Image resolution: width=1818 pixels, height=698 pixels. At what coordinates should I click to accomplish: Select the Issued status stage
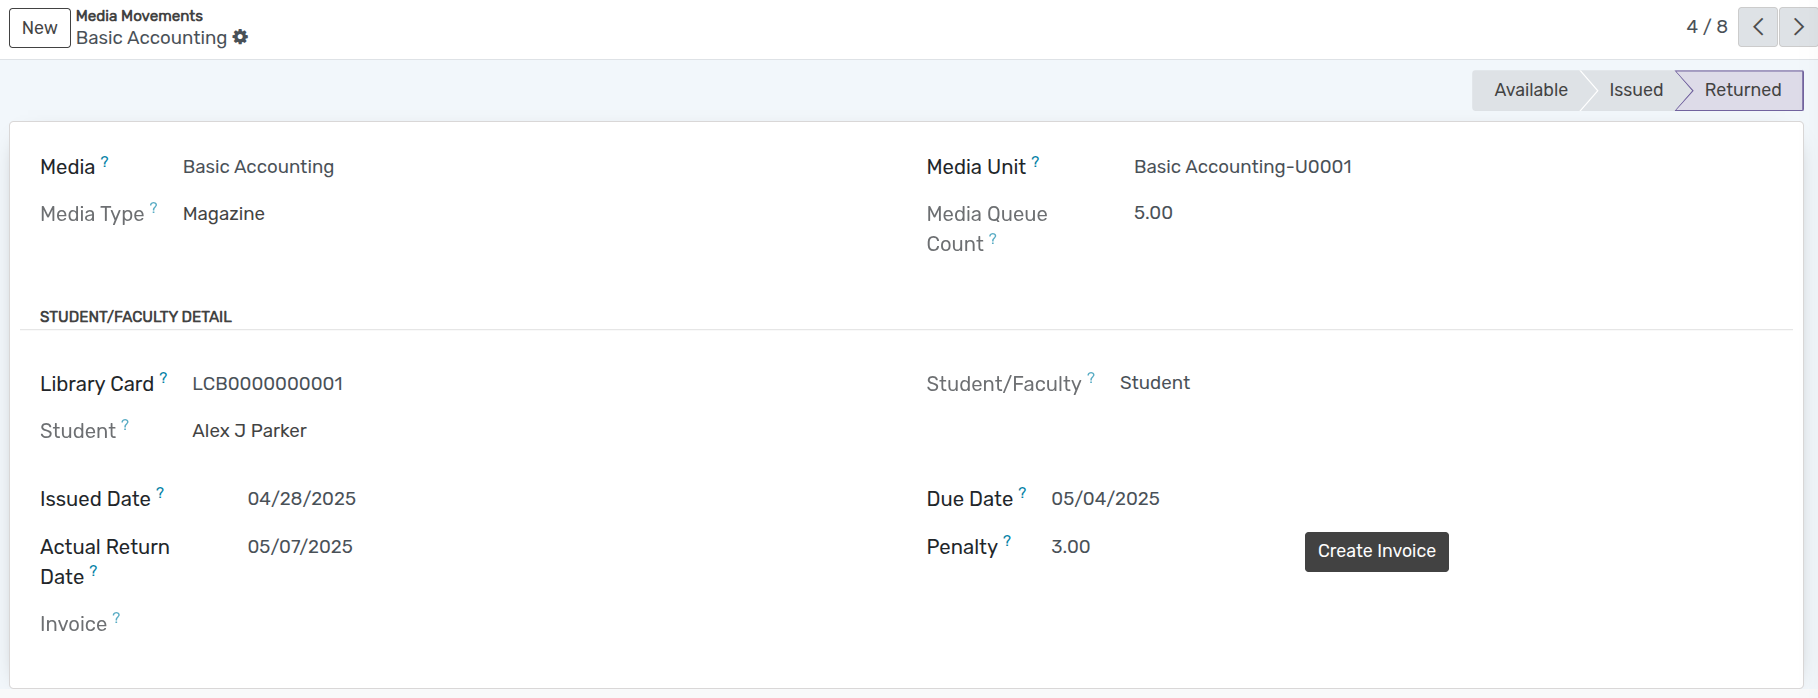click(x=1635, y=90)
